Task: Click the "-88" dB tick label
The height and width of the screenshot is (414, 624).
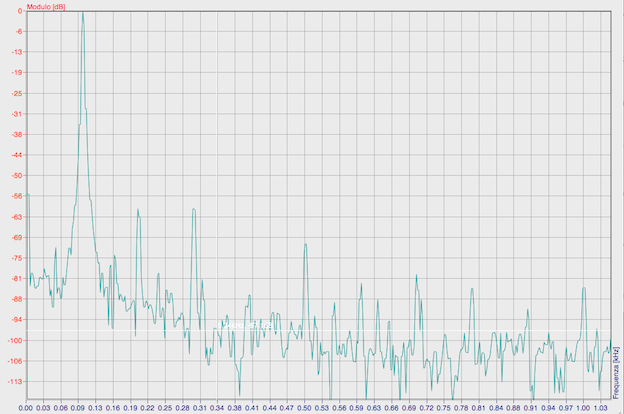Action: coord(18,299)
